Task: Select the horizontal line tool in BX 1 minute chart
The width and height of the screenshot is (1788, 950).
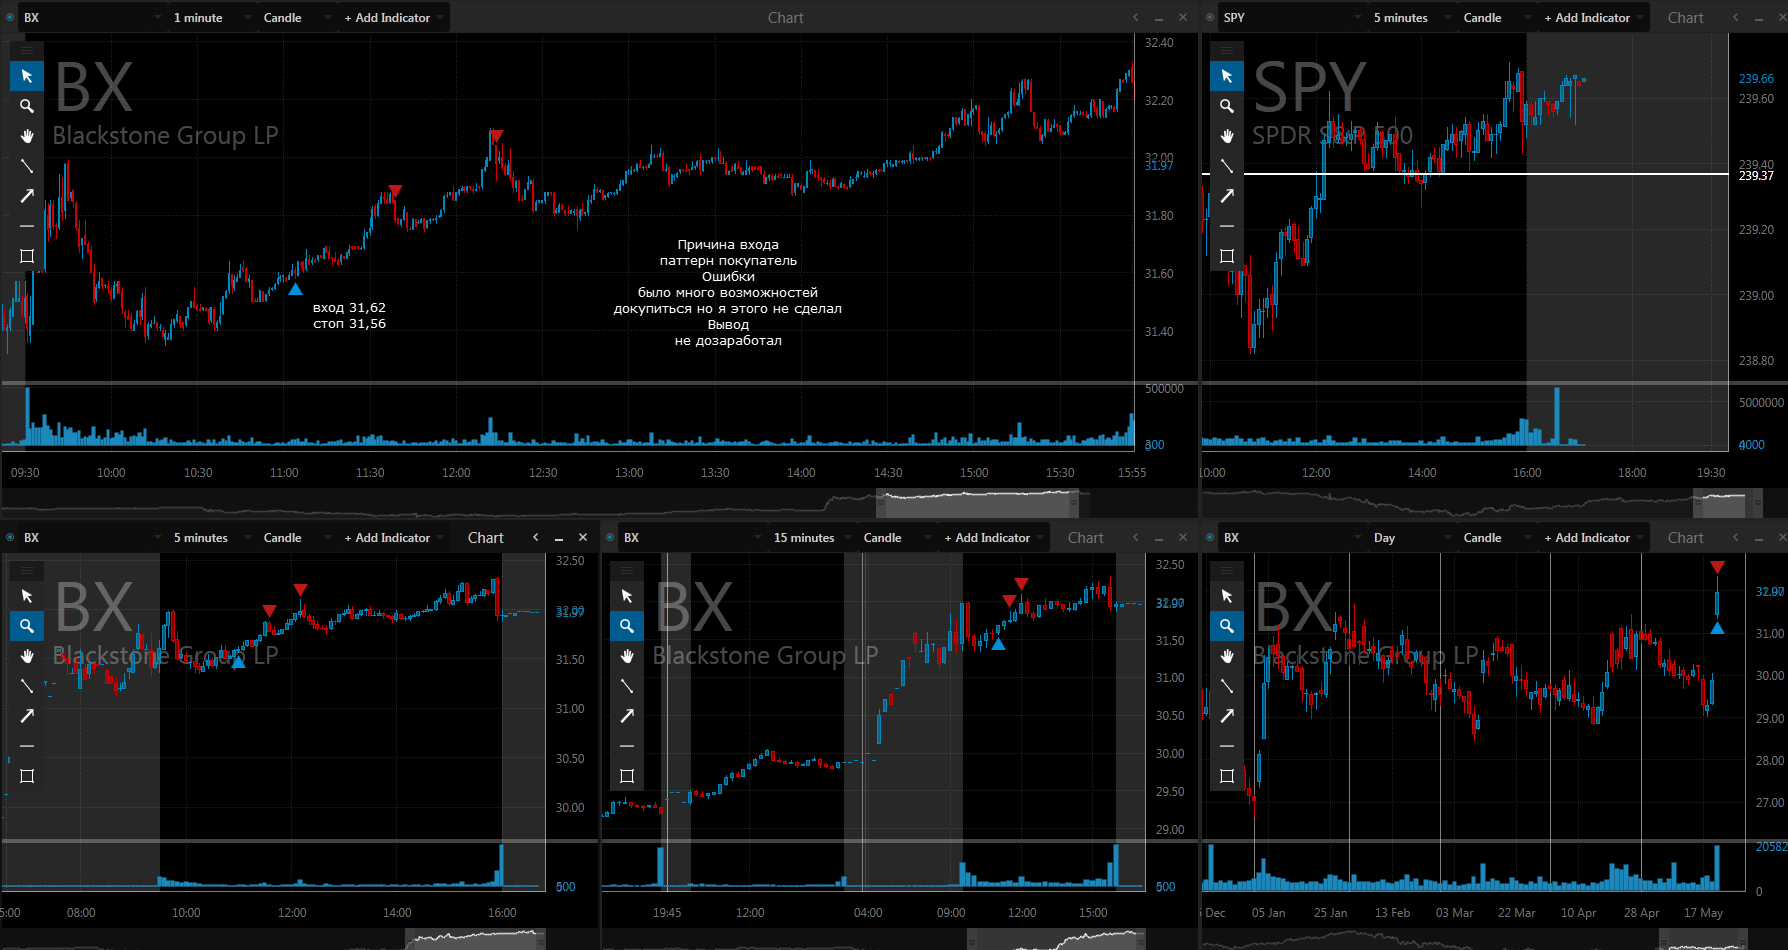Action: [x=27, y=226]
